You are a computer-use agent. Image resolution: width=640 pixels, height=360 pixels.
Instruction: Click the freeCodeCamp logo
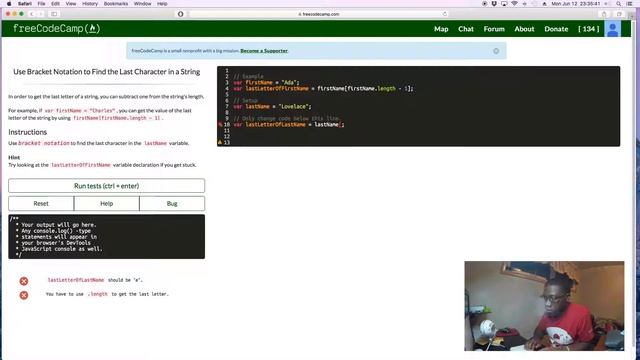(56, 29)
